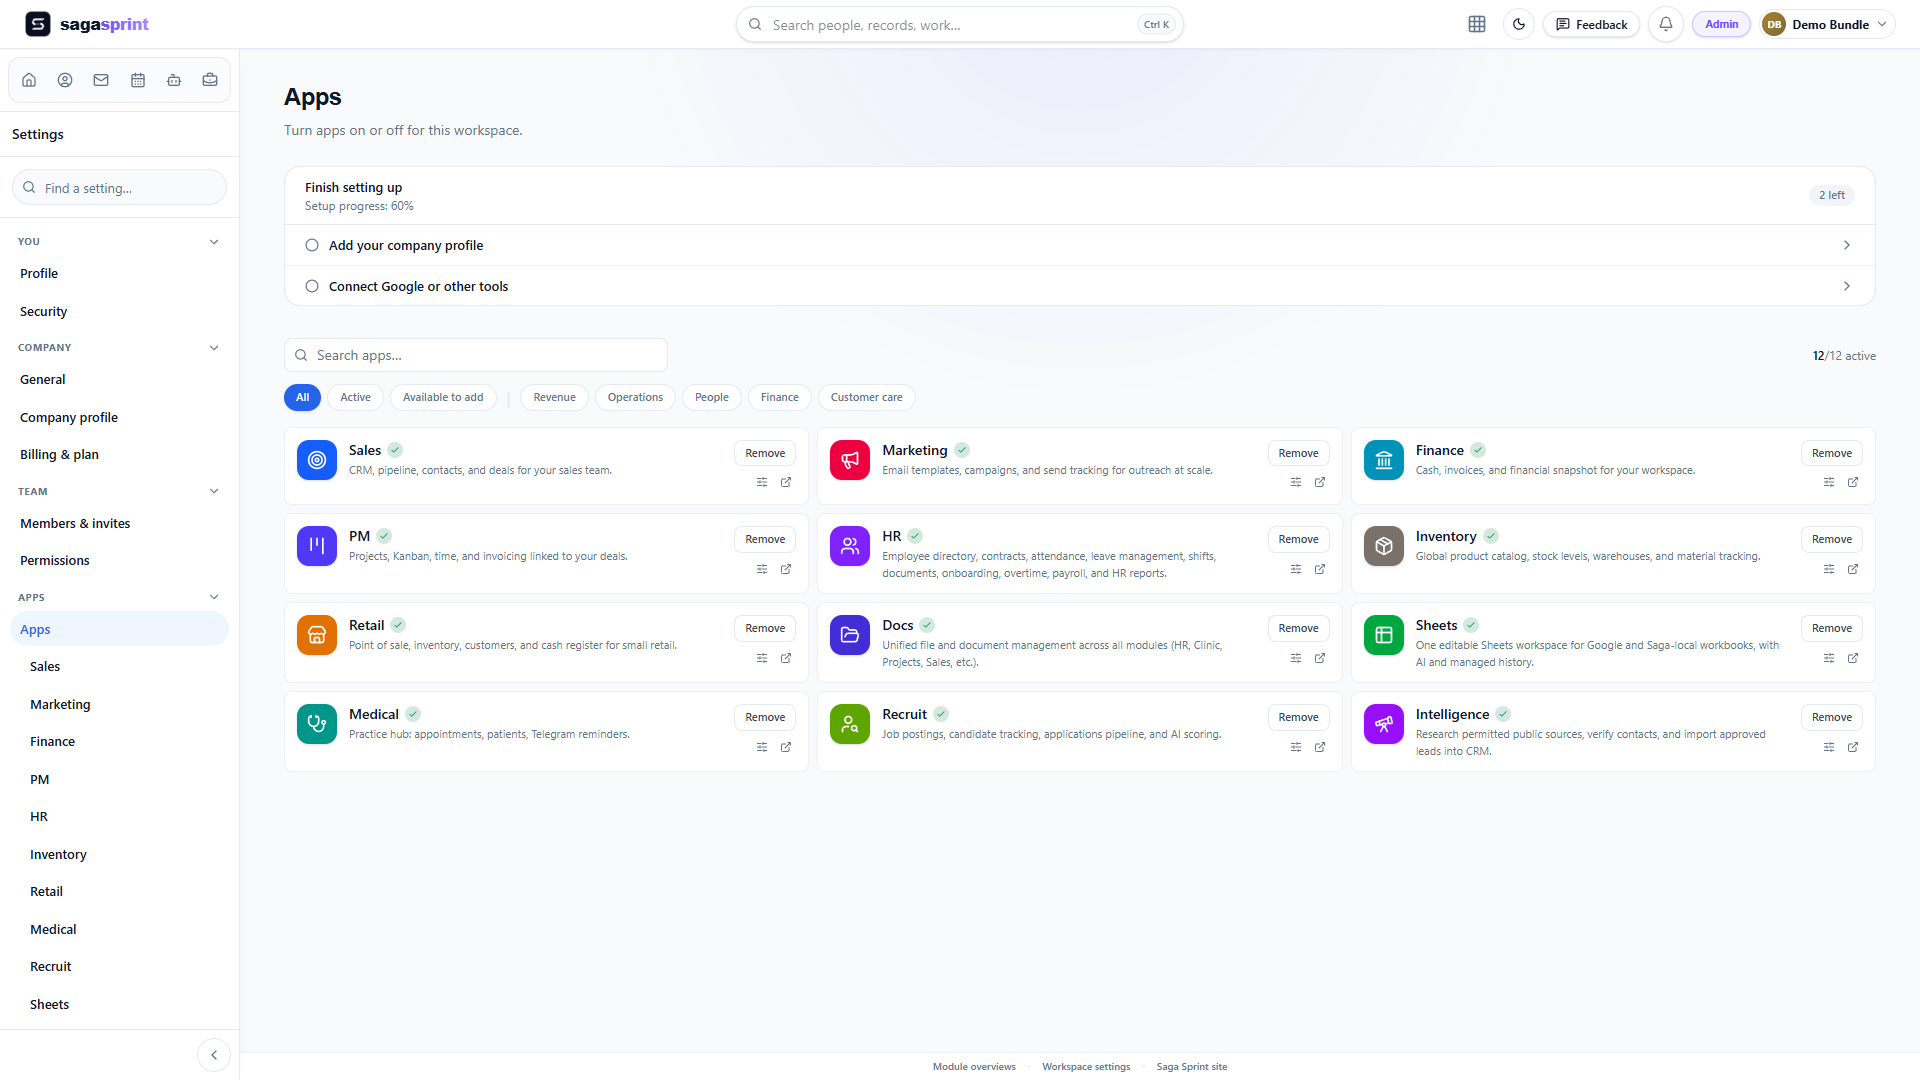
Task: Open the Feedback button
Action: click(x=1591, y=24)
